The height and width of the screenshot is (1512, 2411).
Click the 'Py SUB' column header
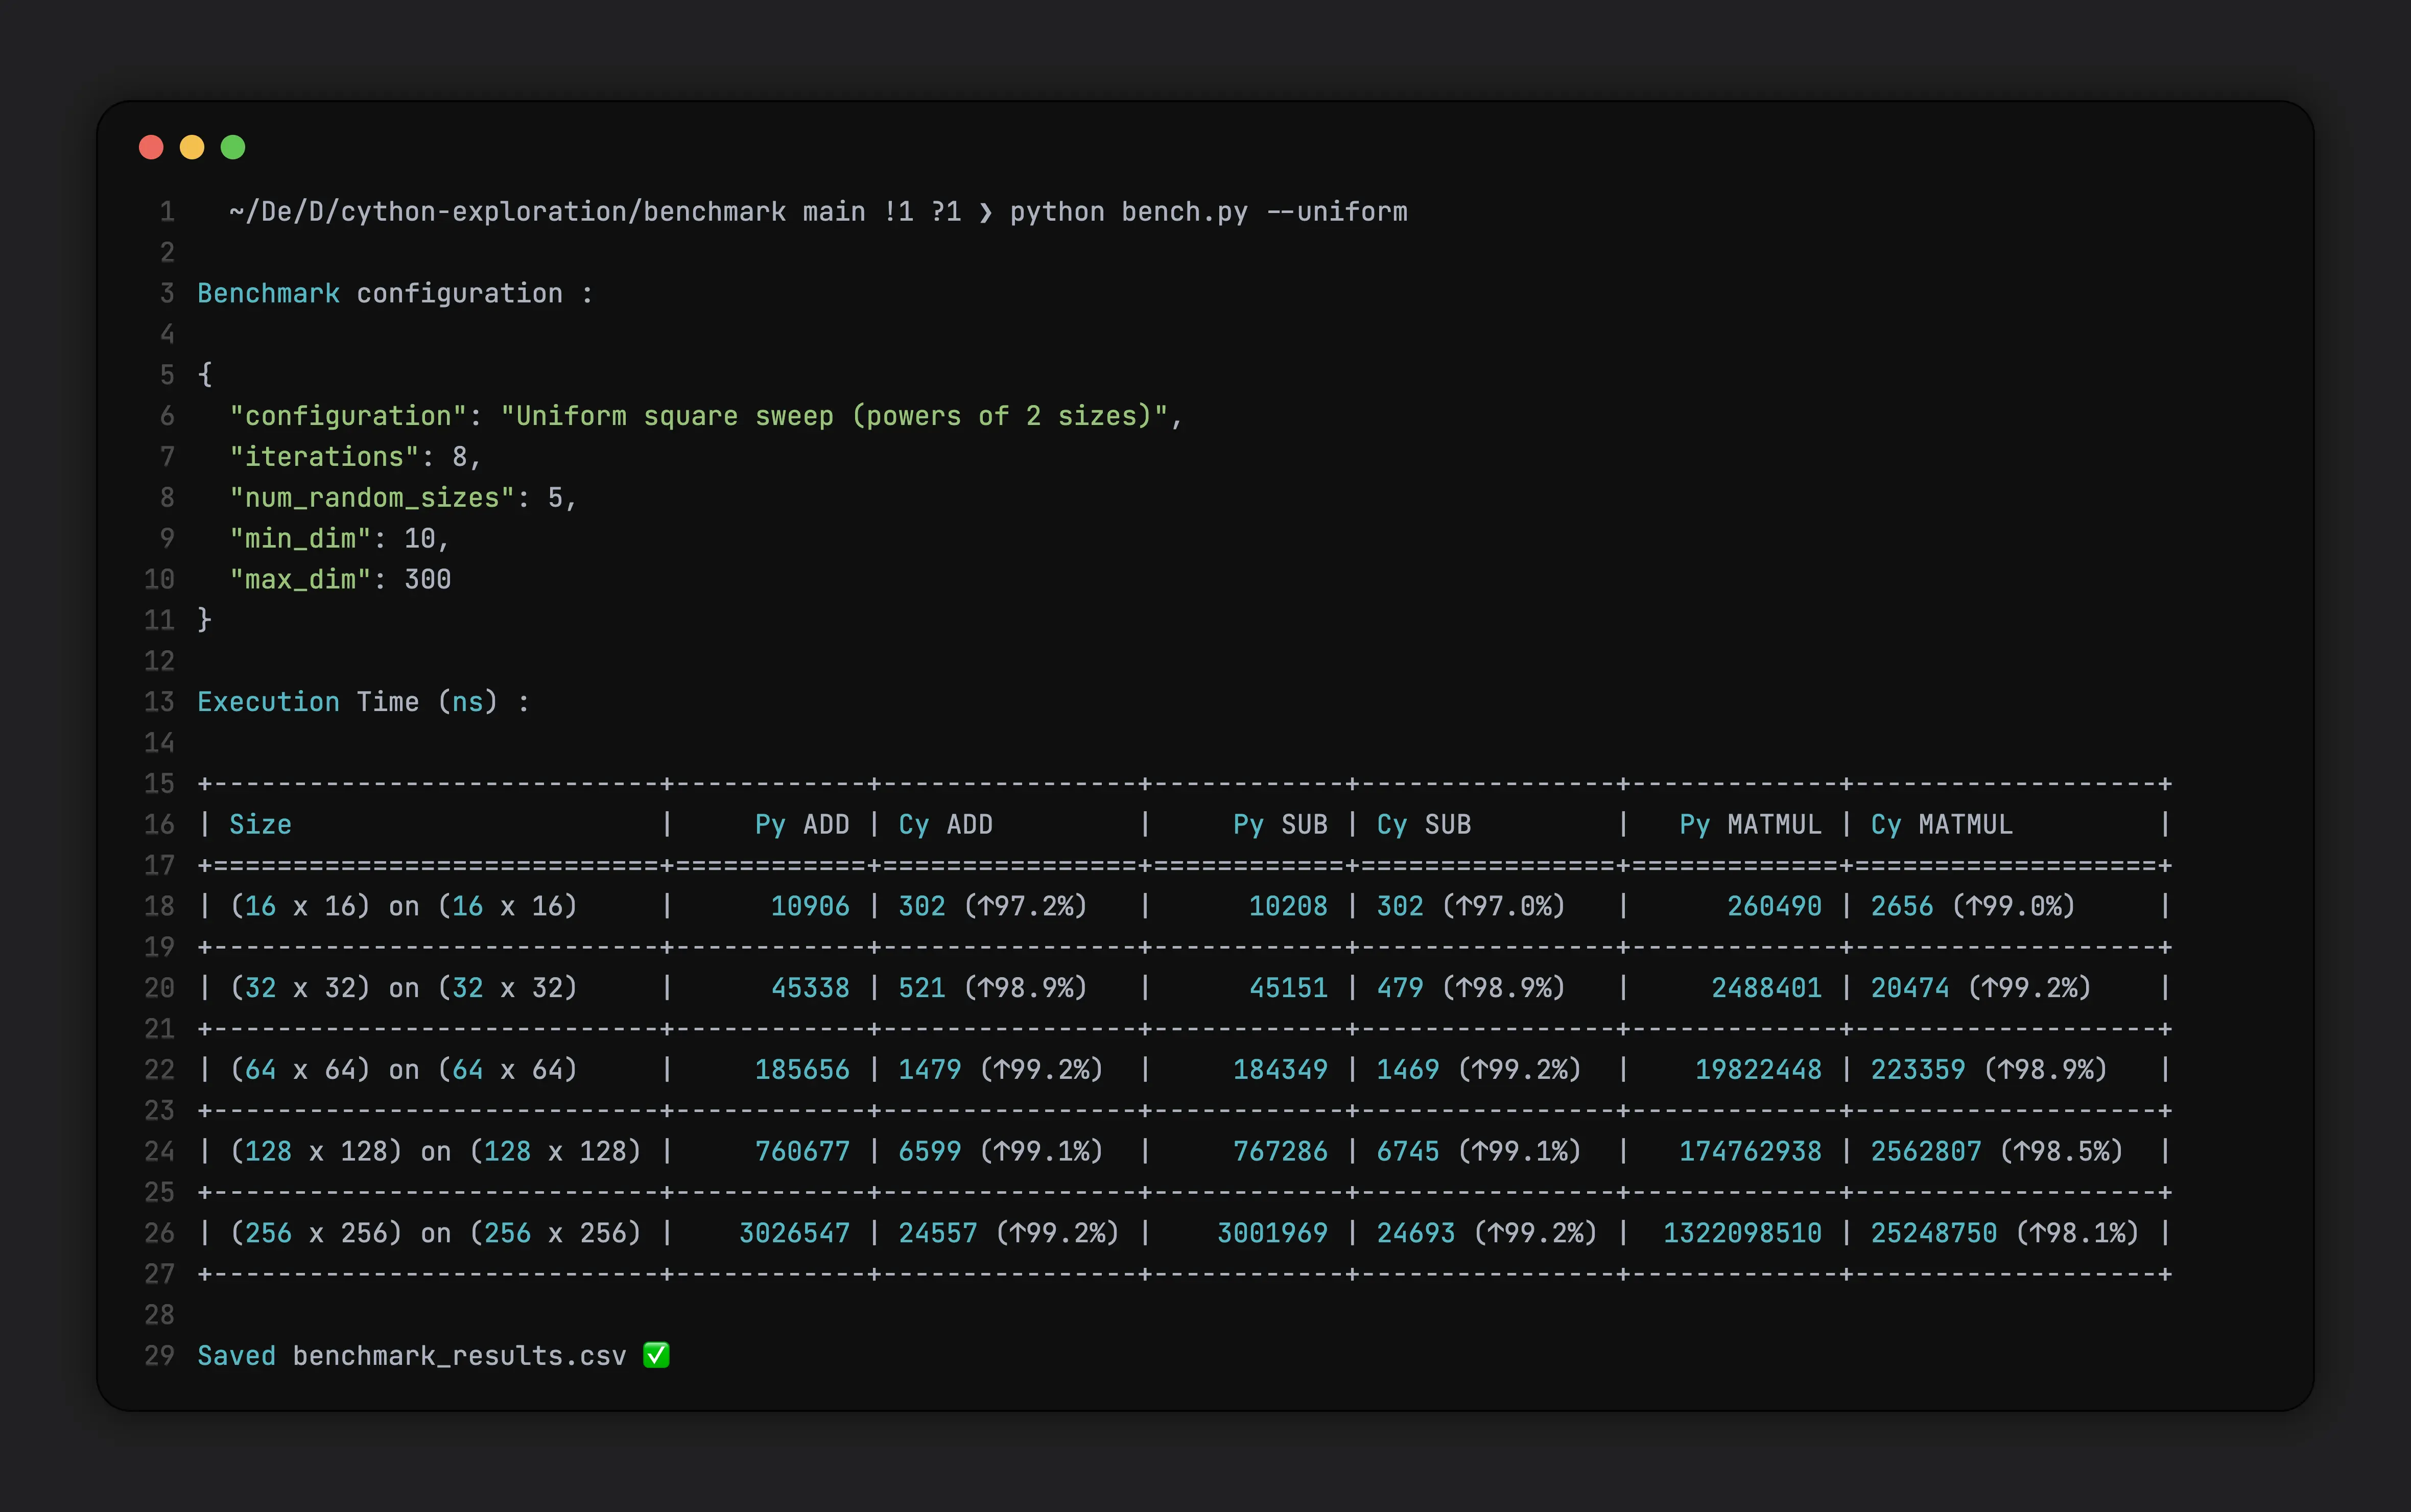[1280, 825]
